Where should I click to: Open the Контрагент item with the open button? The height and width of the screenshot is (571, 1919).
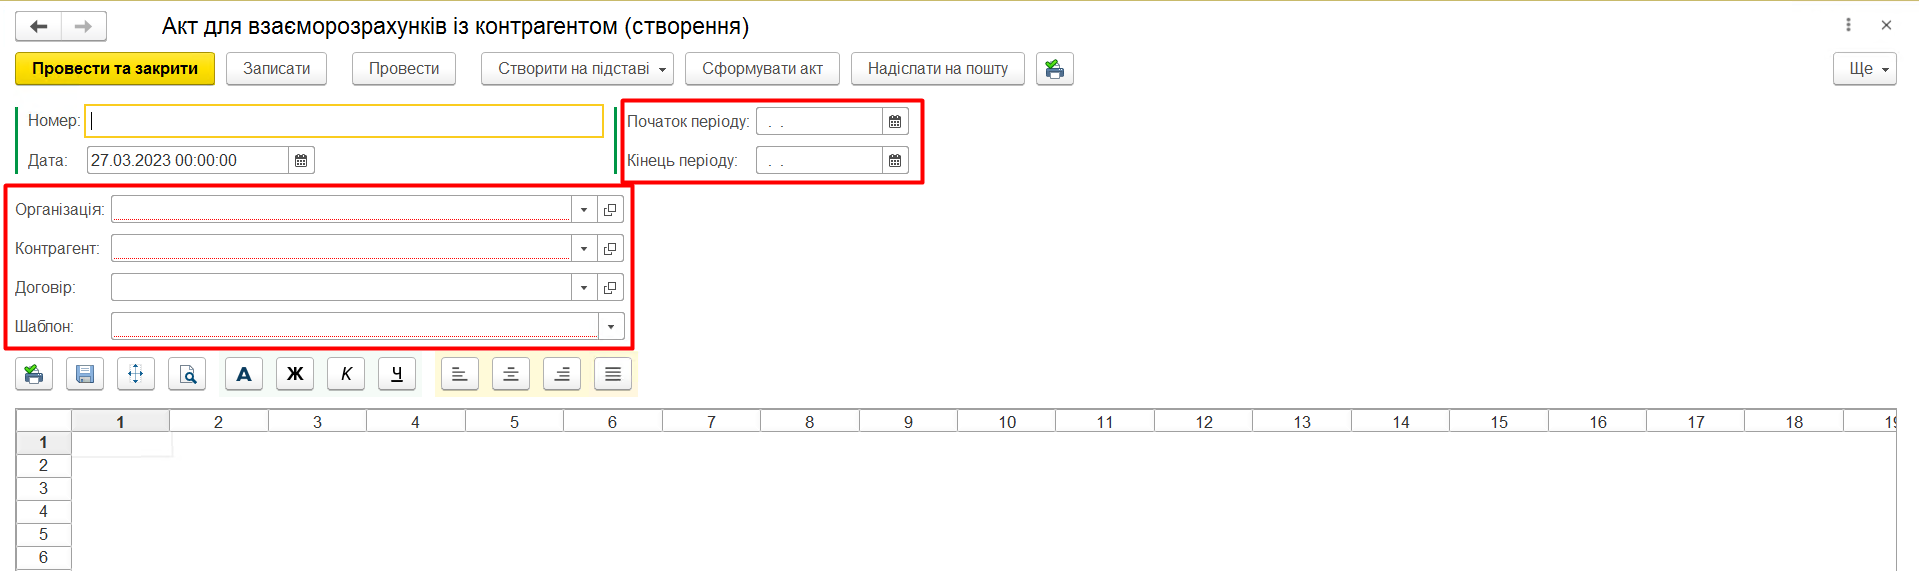tap(610, 249)
